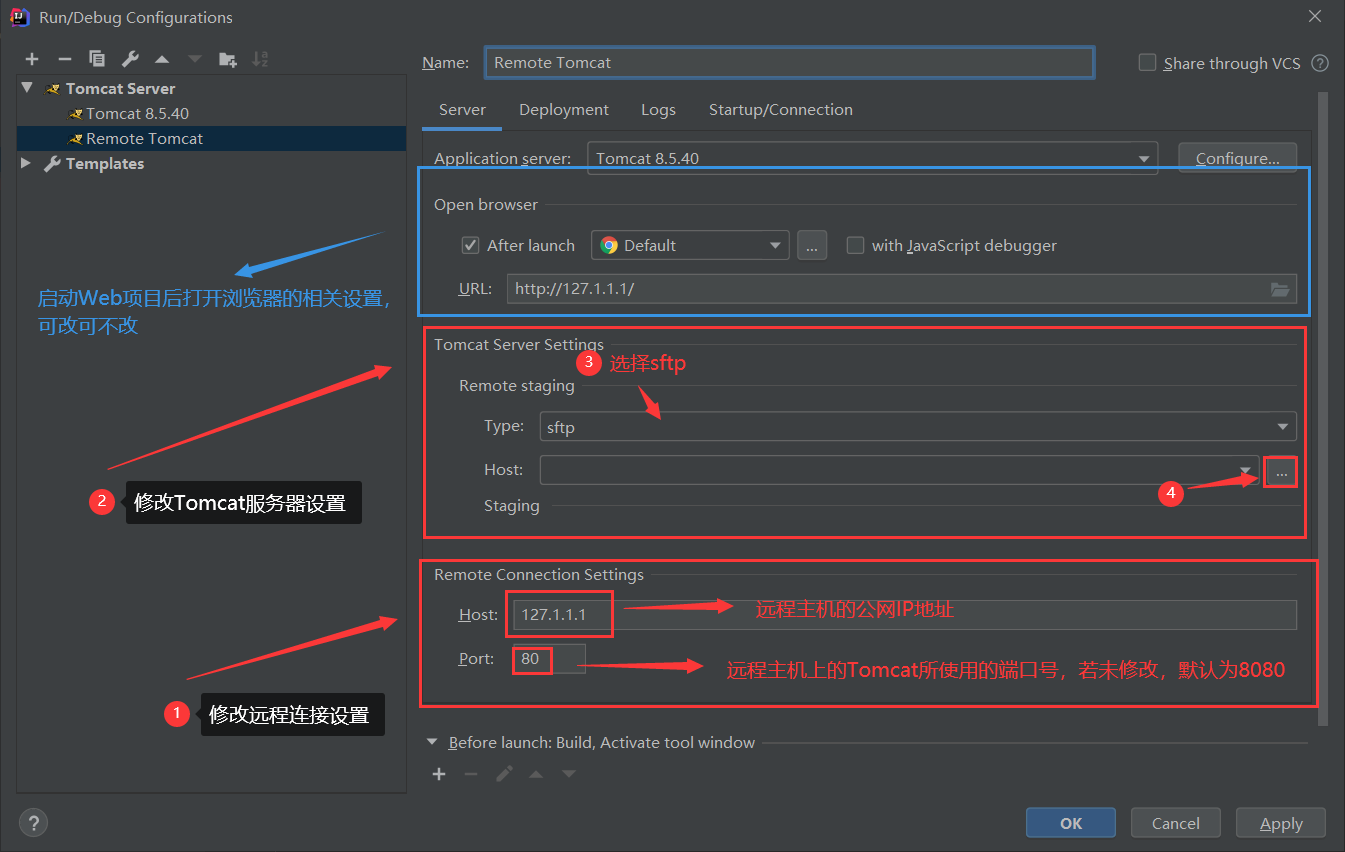Remove the before launch task

pyautogui.click(x=471, y=774)
